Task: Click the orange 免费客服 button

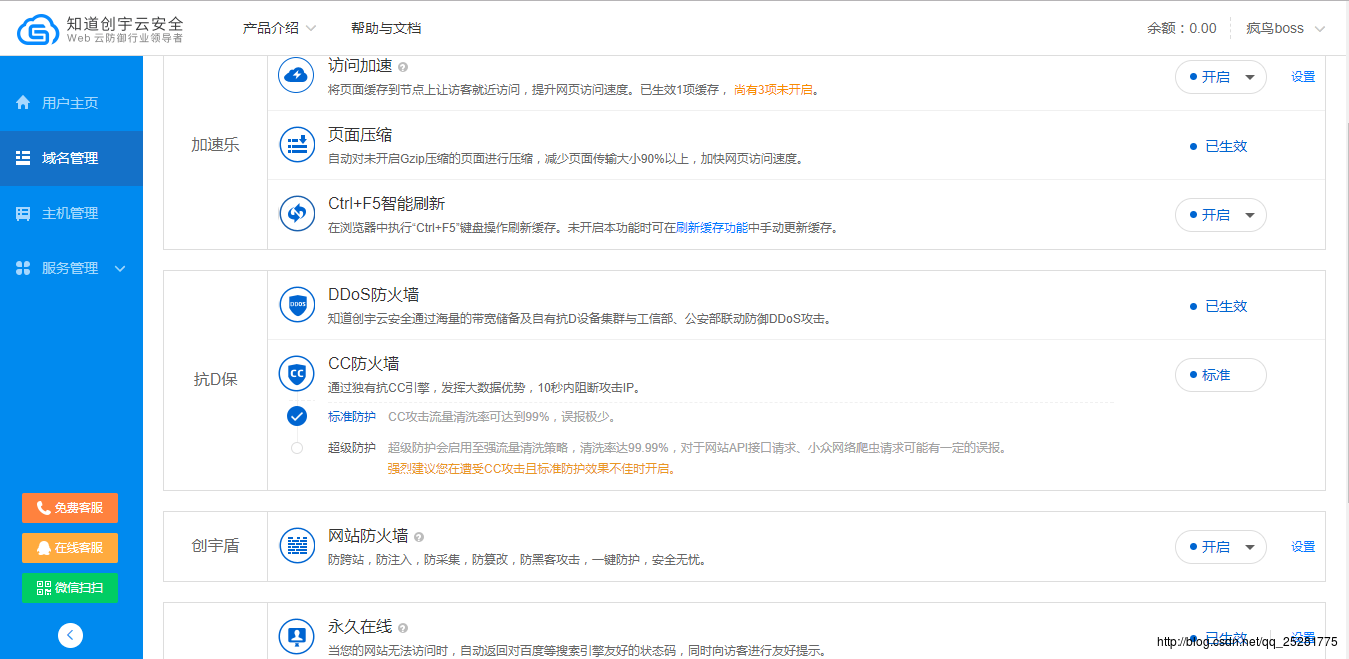Action: [x=70, y=508]
